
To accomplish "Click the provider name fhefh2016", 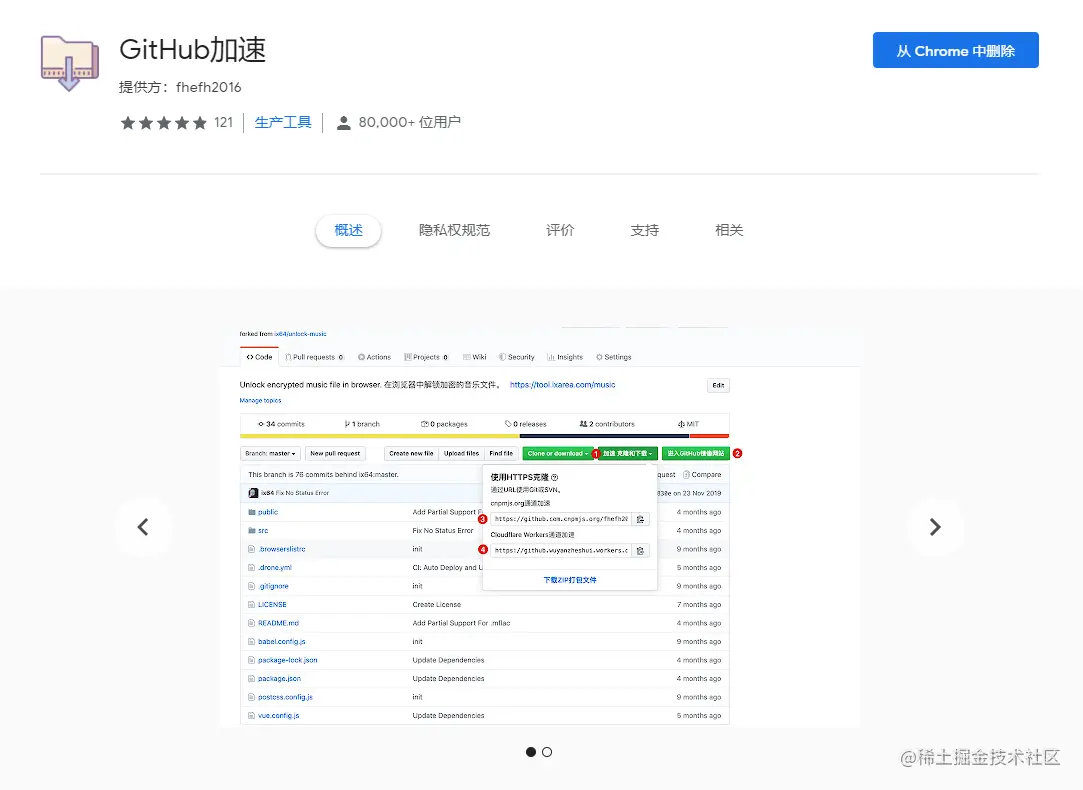I will click(x=209, y=87).
